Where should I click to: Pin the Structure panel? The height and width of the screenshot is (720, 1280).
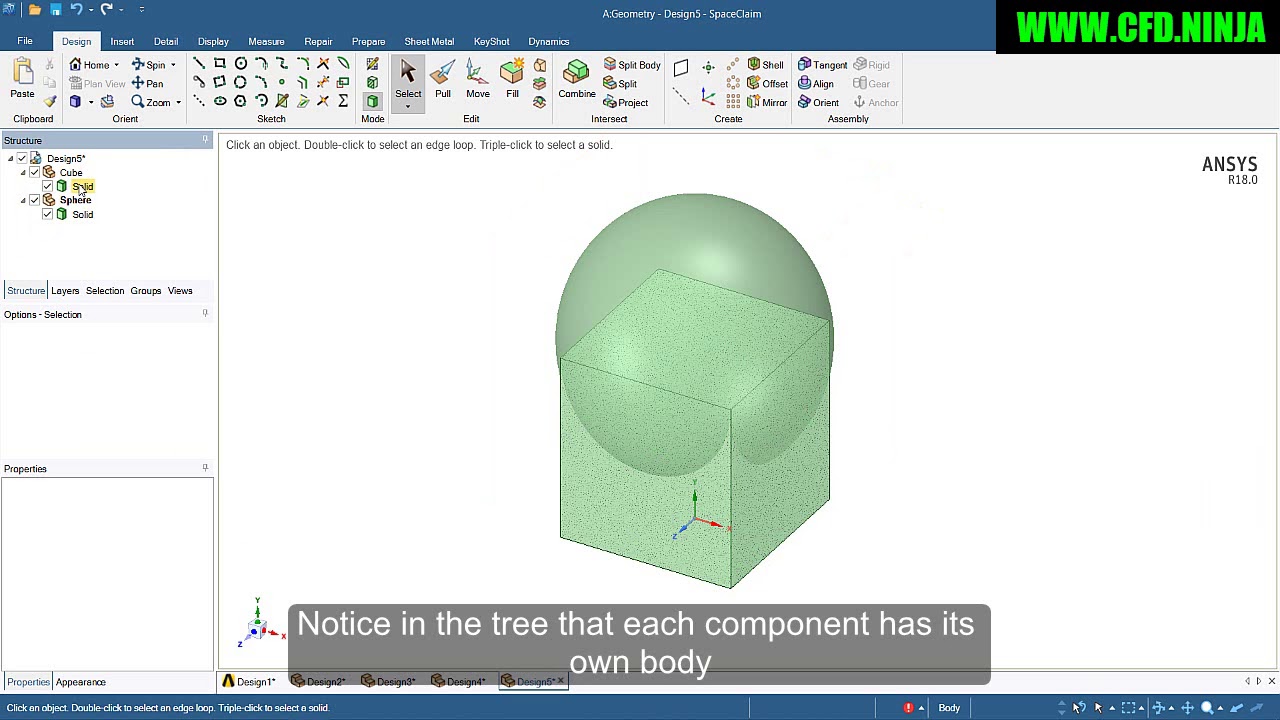tap(205, 140)
